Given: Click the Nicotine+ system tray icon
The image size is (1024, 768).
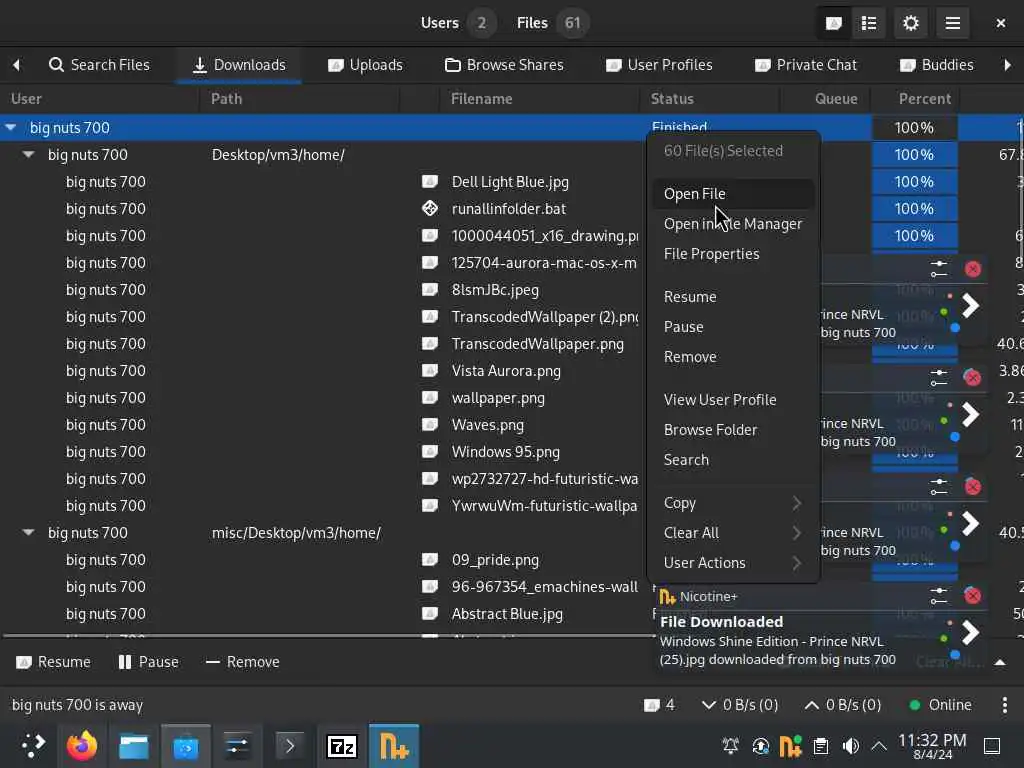Looking at the screenshot, I should pyautogui.click(x=790, y=746).
